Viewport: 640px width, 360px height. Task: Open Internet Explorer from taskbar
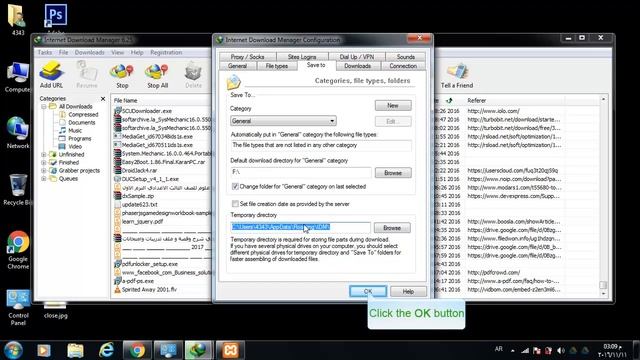pos(106,350)
